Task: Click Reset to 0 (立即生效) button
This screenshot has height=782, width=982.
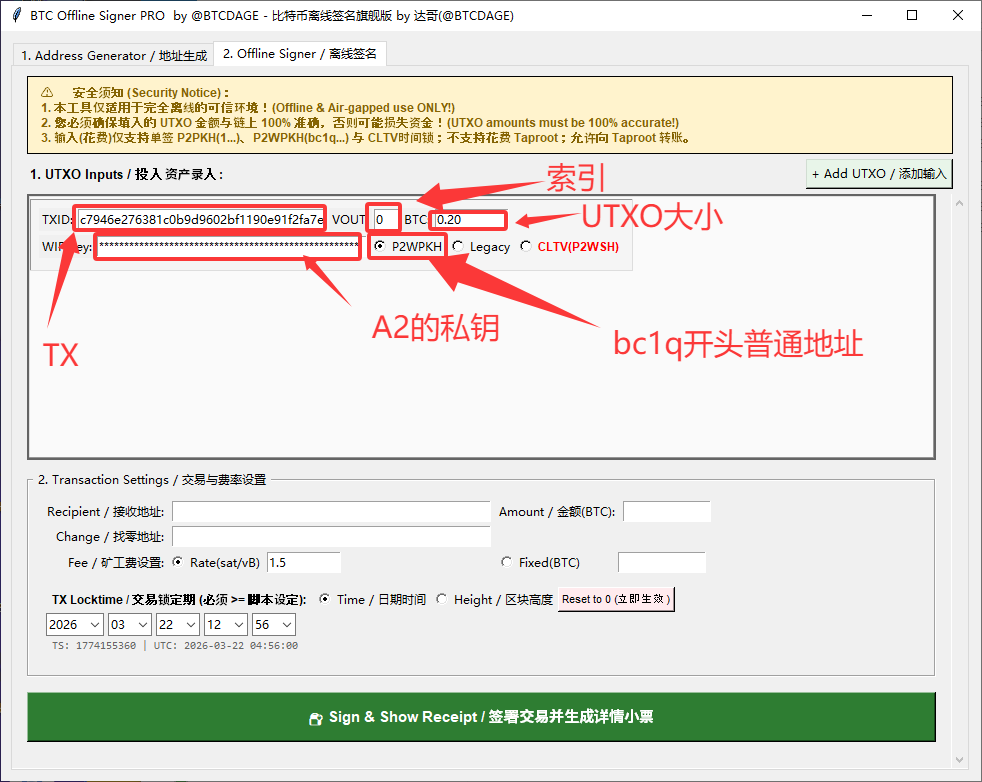Action: click(616, 599)
